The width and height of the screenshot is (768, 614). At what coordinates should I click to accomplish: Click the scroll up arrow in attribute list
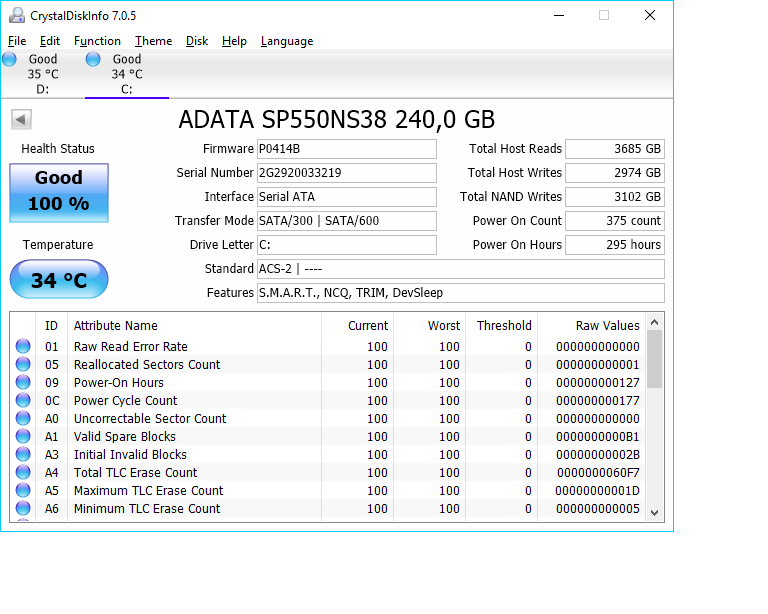click(654, 322)
